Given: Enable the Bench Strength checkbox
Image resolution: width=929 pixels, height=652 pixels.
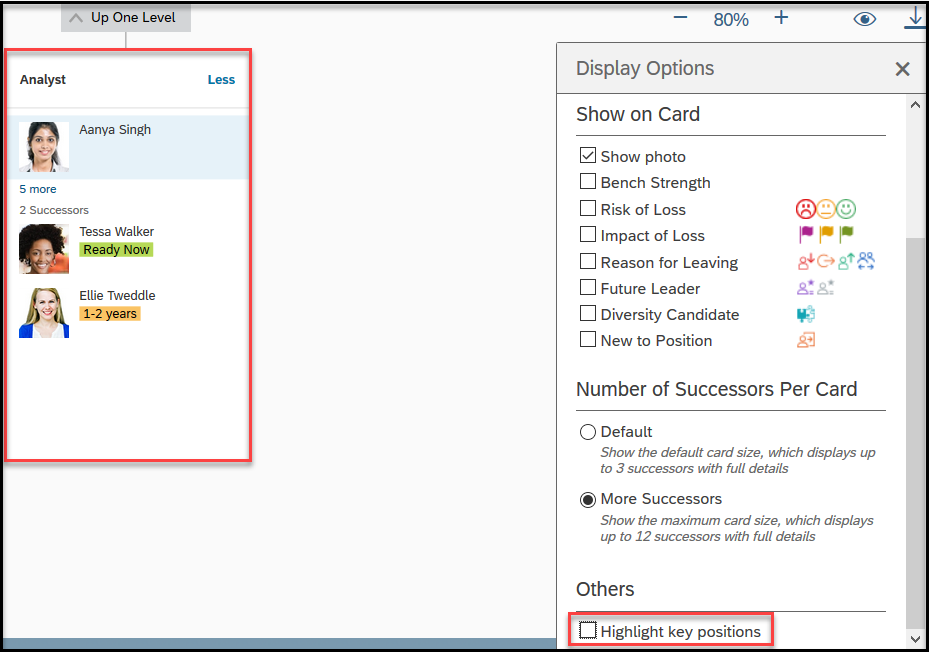Looking at the screenshot, I should (x=587, y=181).
